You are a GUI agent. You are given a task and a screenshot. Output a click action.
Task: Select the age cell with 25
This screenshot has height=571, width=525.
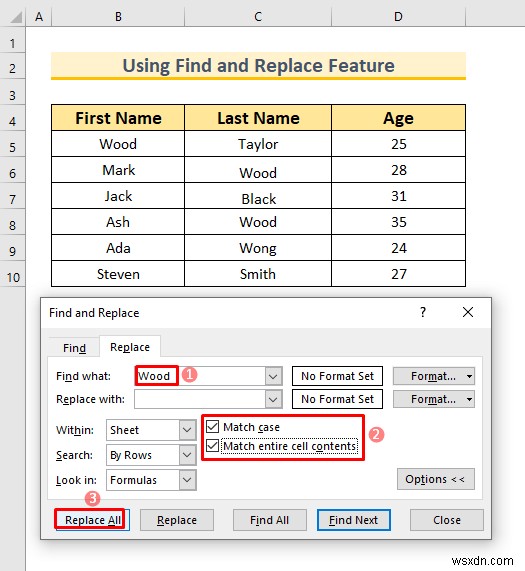[398, 144]
